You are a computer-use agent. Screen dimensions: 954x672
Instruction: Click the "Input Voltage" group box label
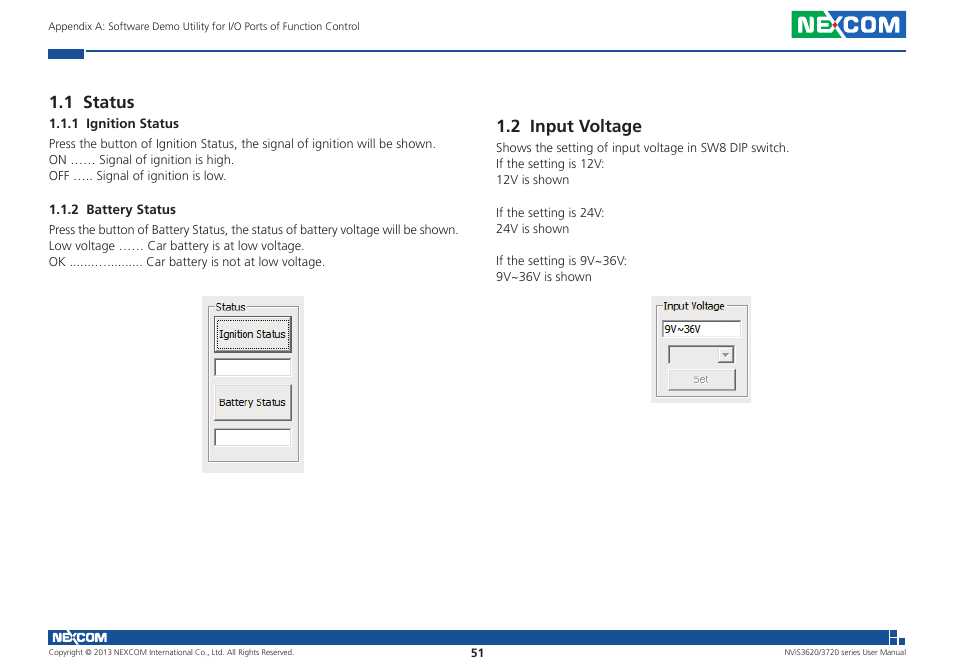click(694, 306)
